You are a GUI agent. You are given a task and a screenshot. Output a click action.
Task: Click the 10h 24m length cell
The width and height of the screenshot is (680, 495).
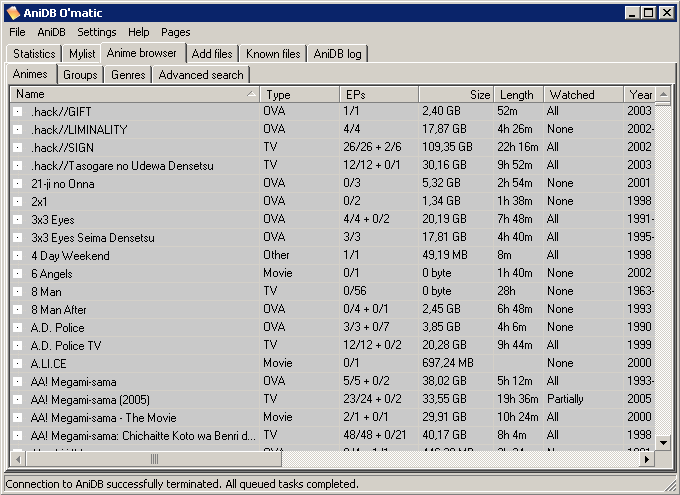(x=518, y=417)
